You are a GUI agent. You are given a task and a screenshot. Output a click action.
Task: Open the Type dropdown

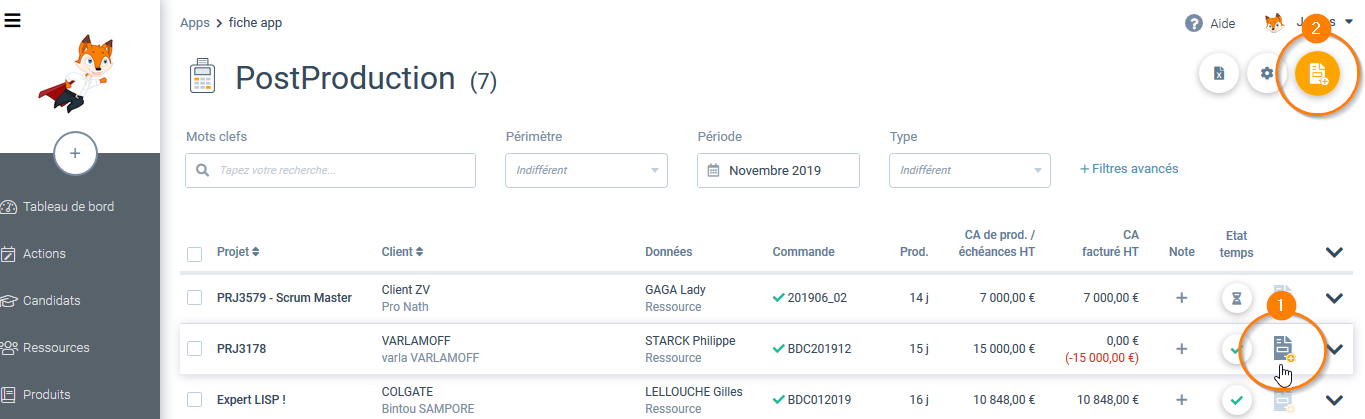970,170
